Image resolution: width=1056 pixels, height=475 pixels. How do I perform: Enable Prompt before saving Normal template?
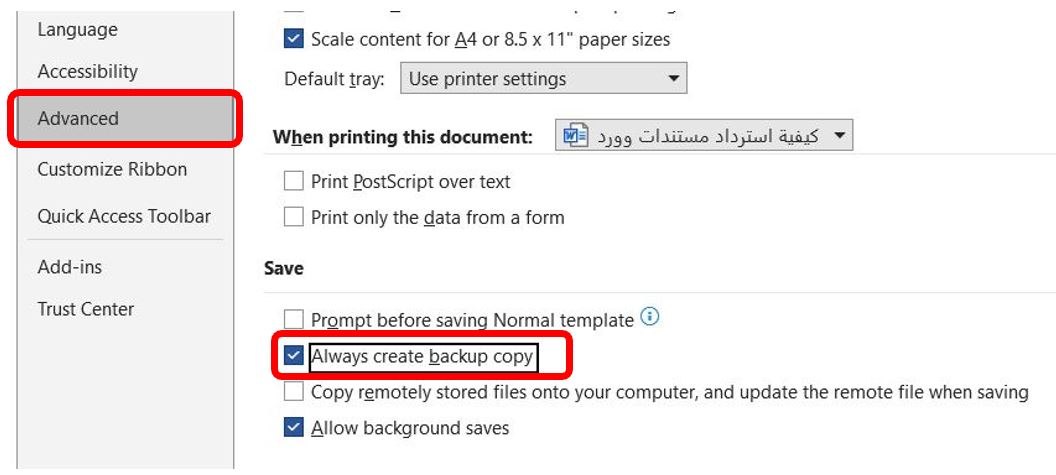[294, 320]
